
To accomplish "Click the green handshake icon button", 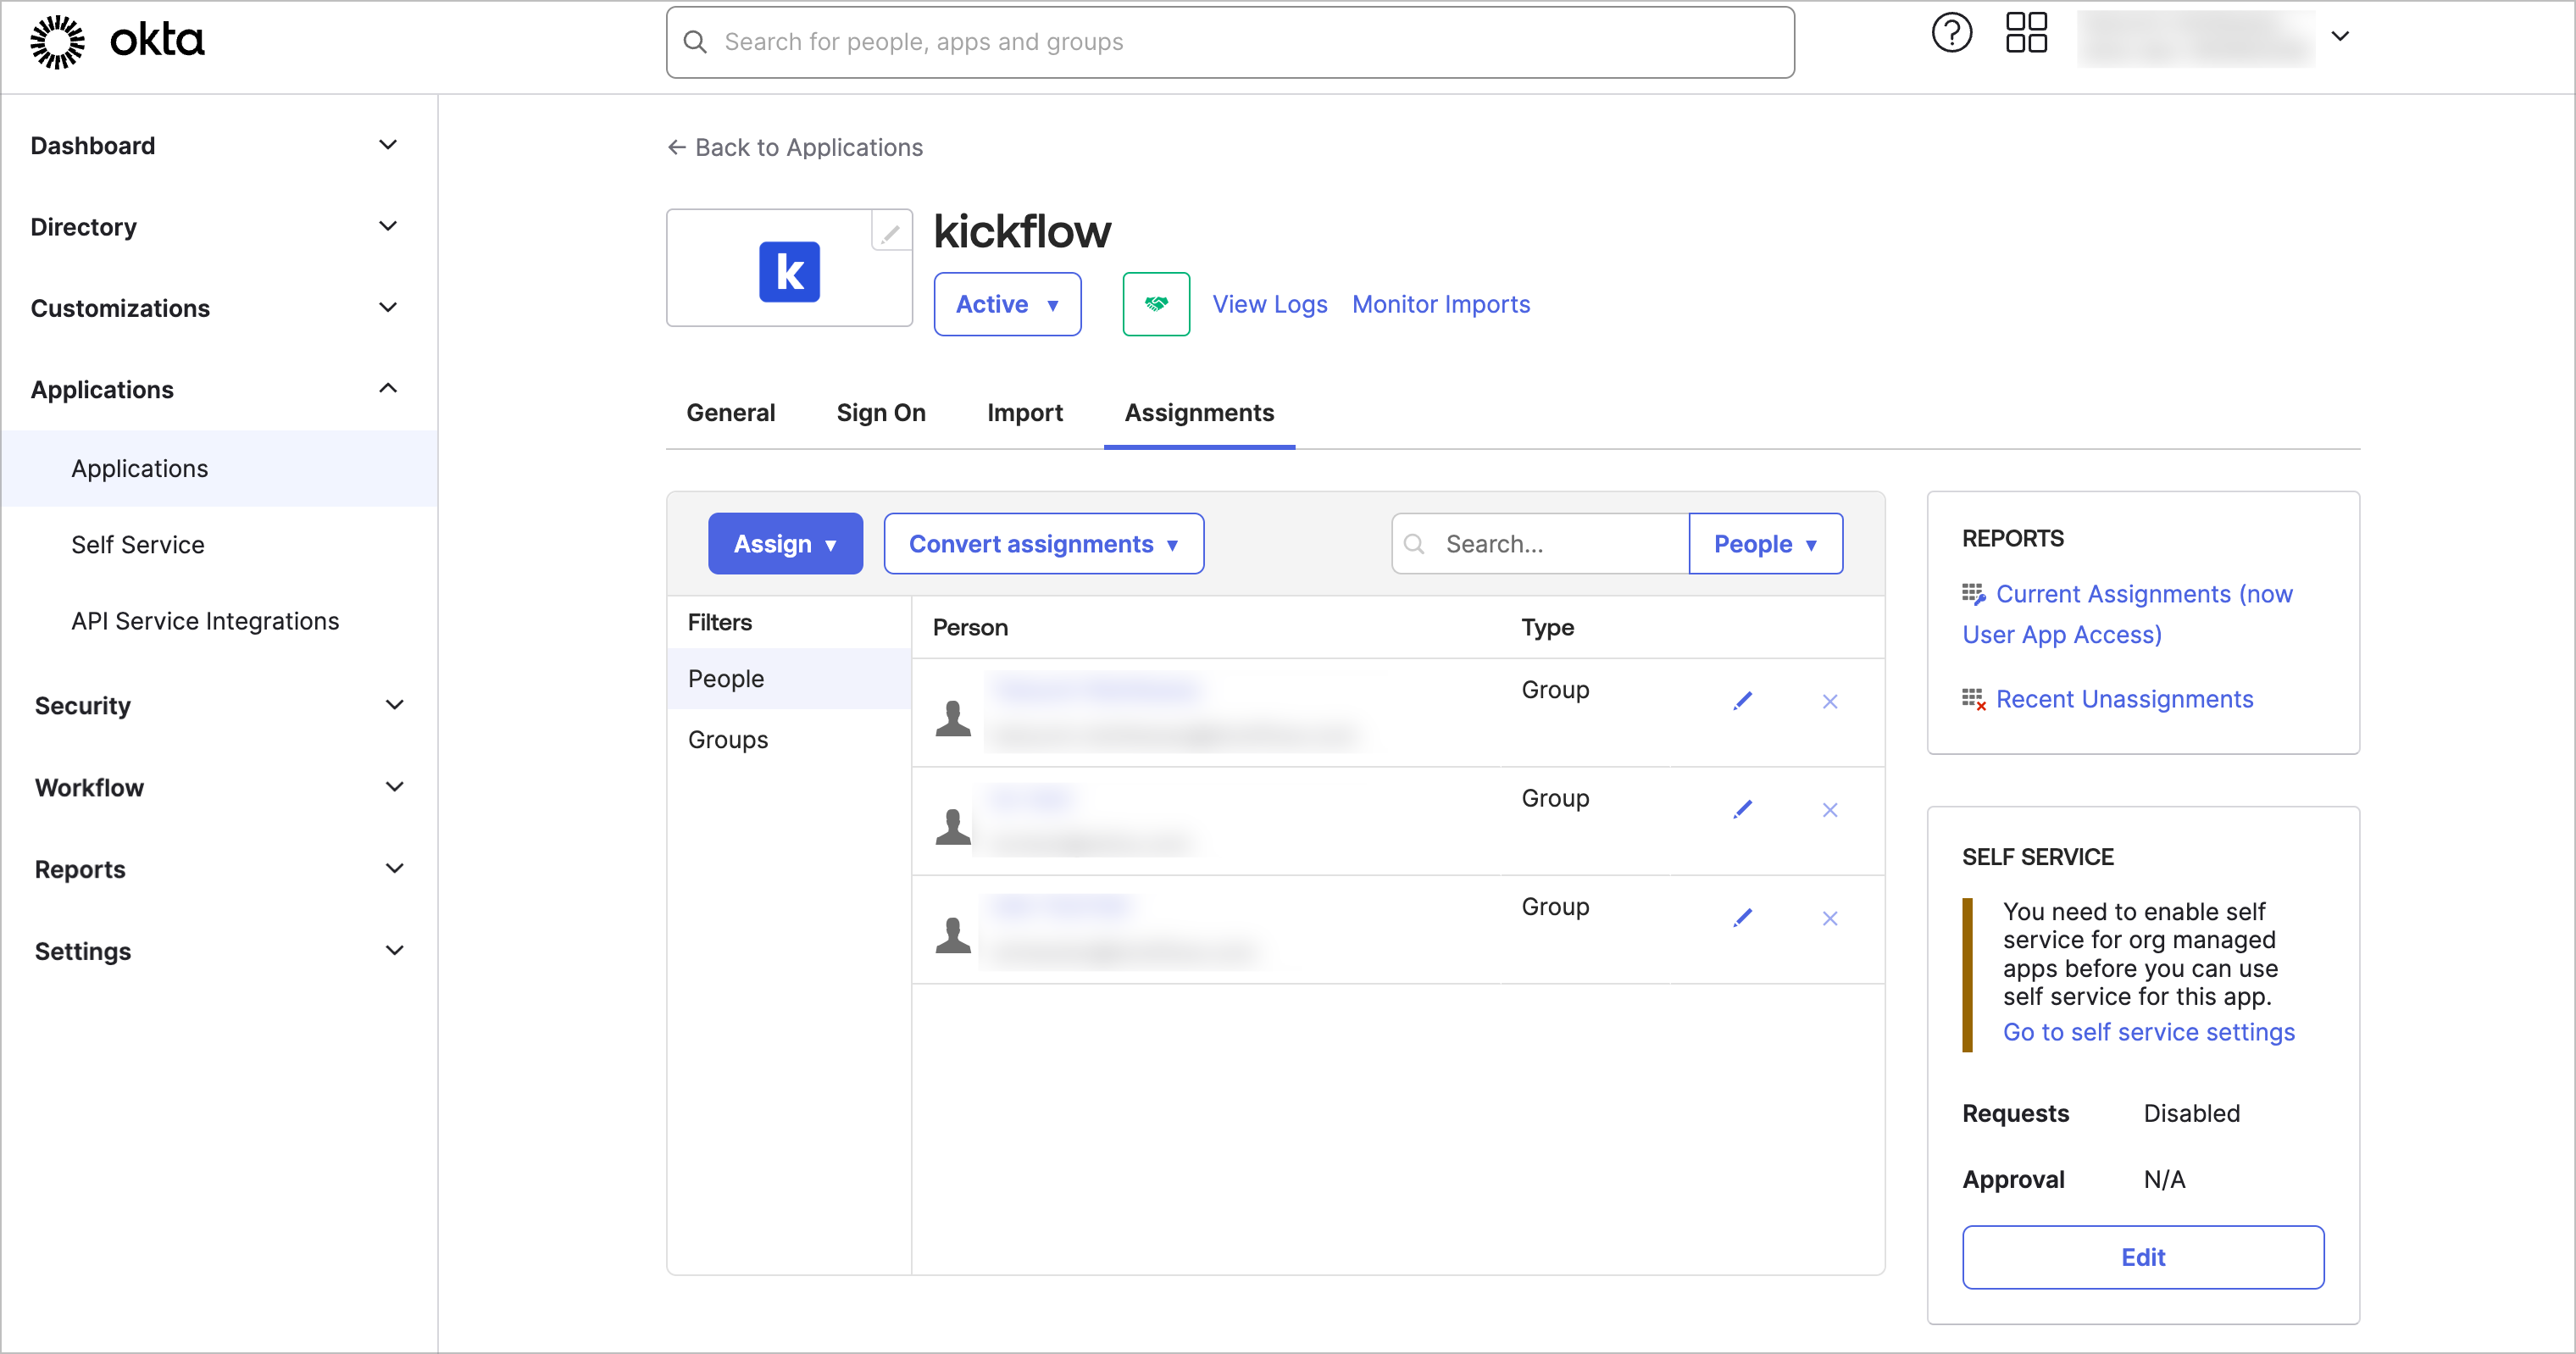I will point(1156,304).
